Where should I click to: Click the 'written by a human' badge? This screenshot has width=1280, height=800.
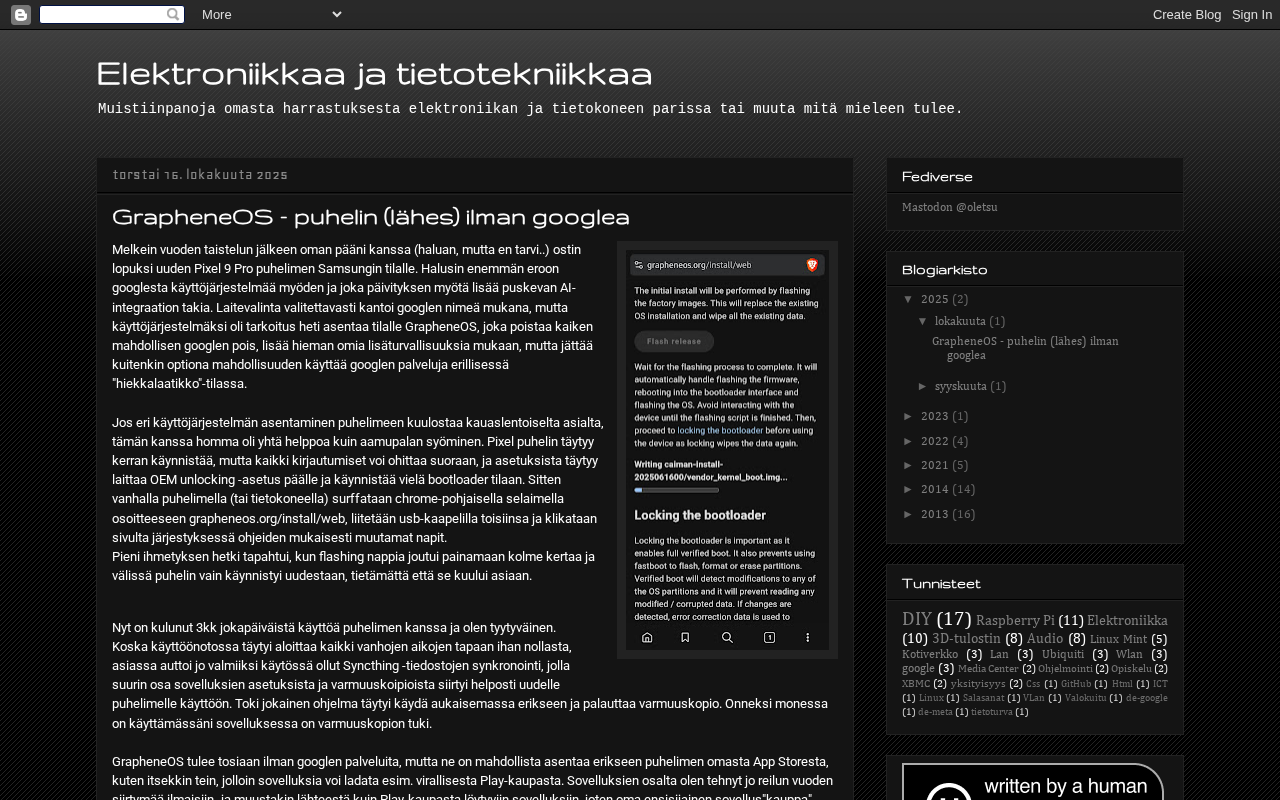(x=1033, y=782)
